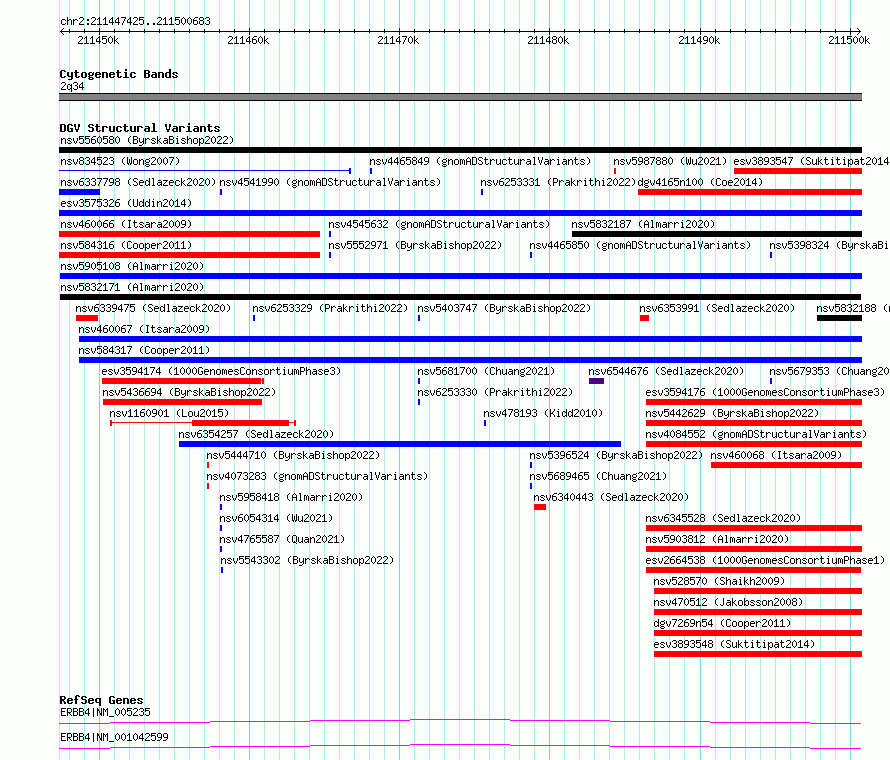This screenshot has width=890, height=760.
Task: Open the esv3594174 1000GenomesConsortiumPhase3 label
Action: (x=221, y=371)
